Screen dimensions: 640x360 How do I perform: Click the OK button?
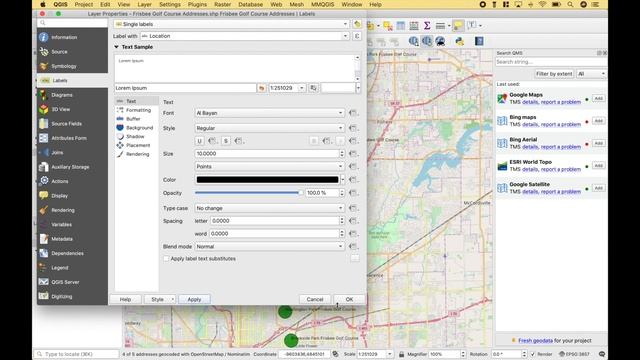(x=349, y=300)
